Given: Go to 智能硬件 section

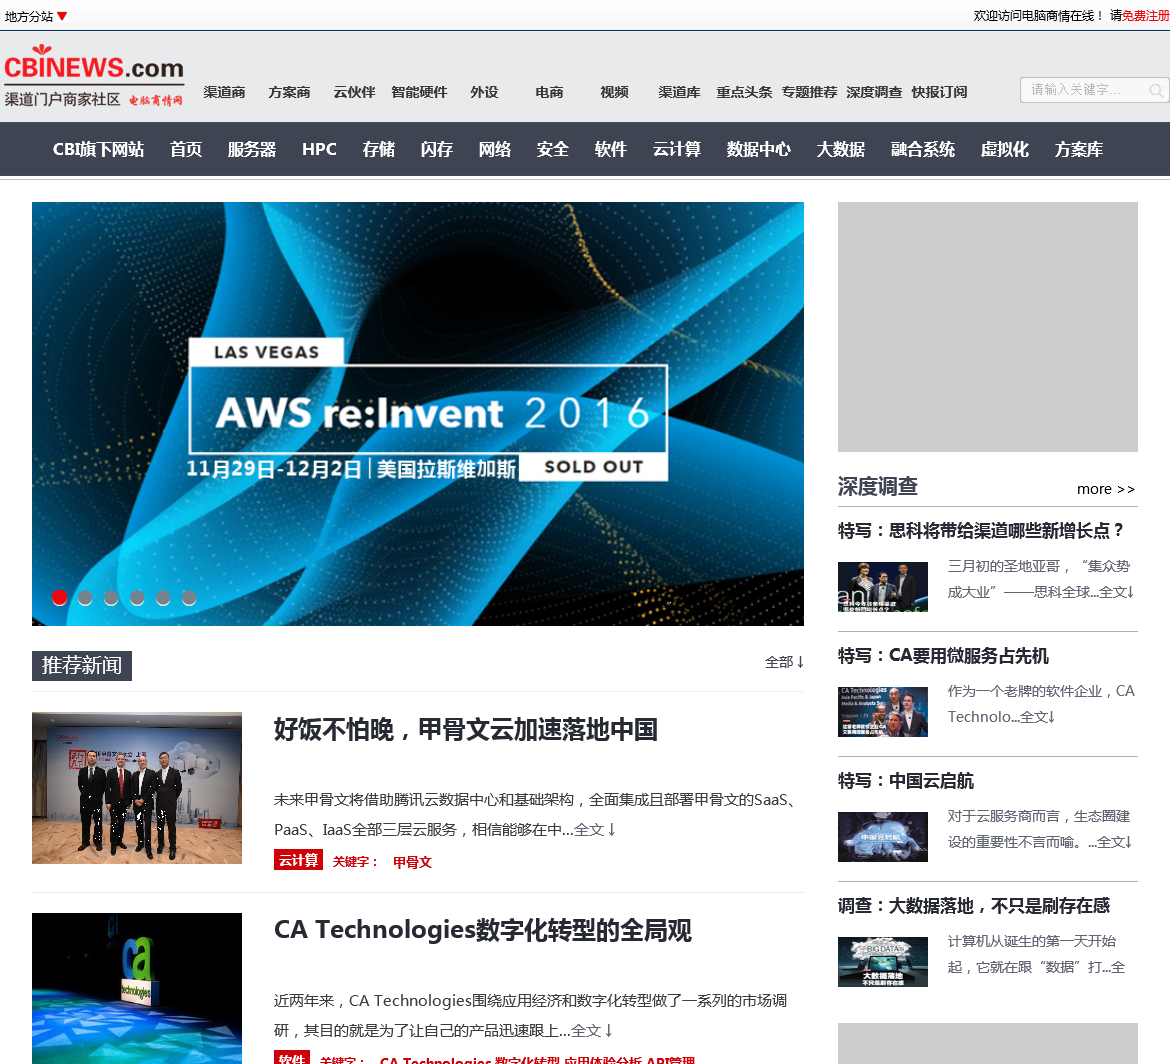Looking at the screenshot, I should point(419,92).
